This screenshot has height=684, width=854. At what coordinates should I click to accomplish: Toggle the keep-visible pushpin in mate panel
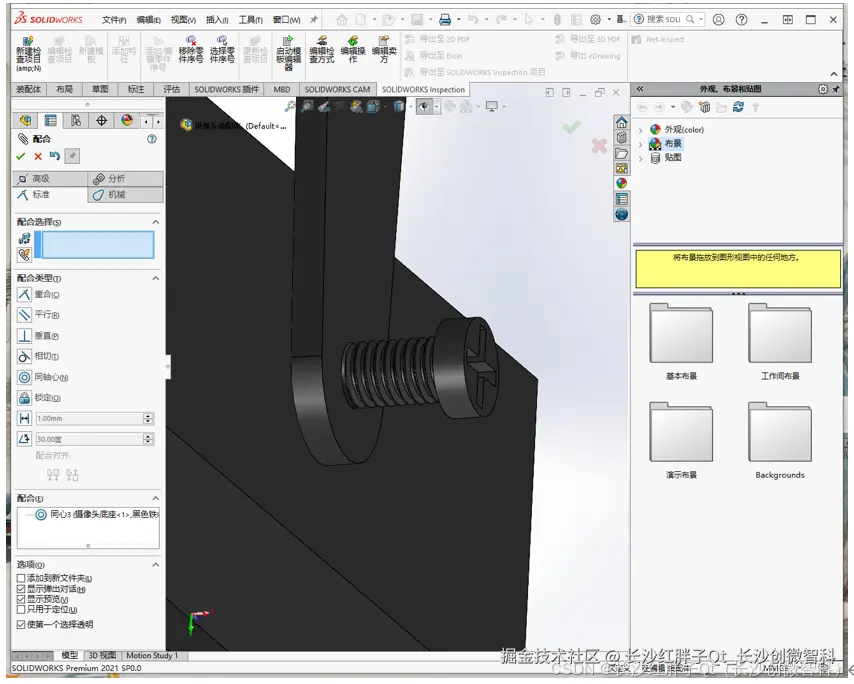[x=72, y=156]
